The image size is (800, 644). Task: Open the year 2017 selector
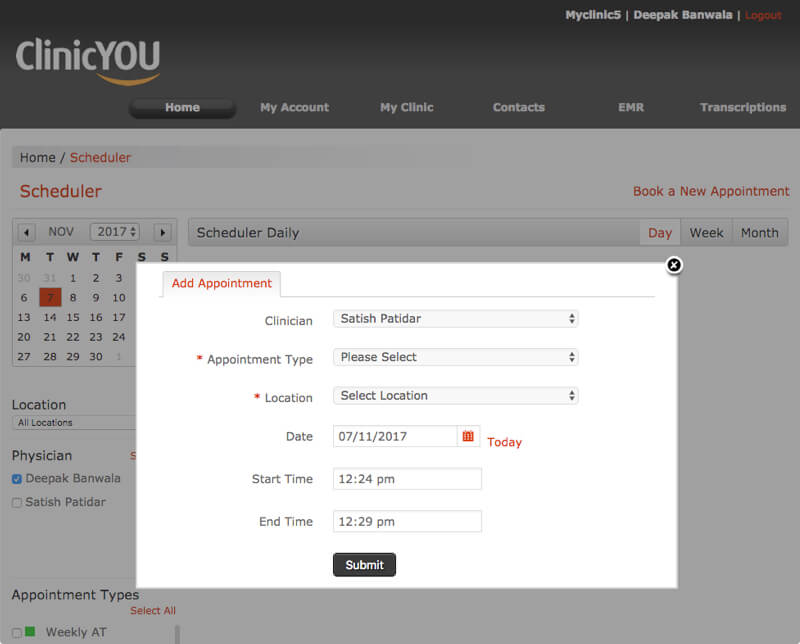point(114,232)
